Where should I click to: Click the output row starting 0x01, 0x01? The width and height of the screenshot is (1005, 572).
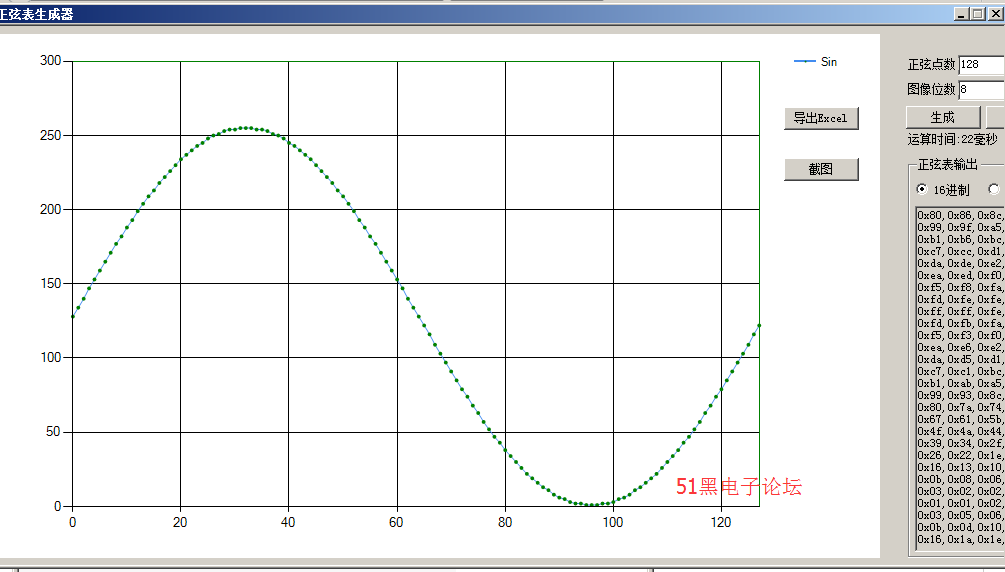pos(960,503)
